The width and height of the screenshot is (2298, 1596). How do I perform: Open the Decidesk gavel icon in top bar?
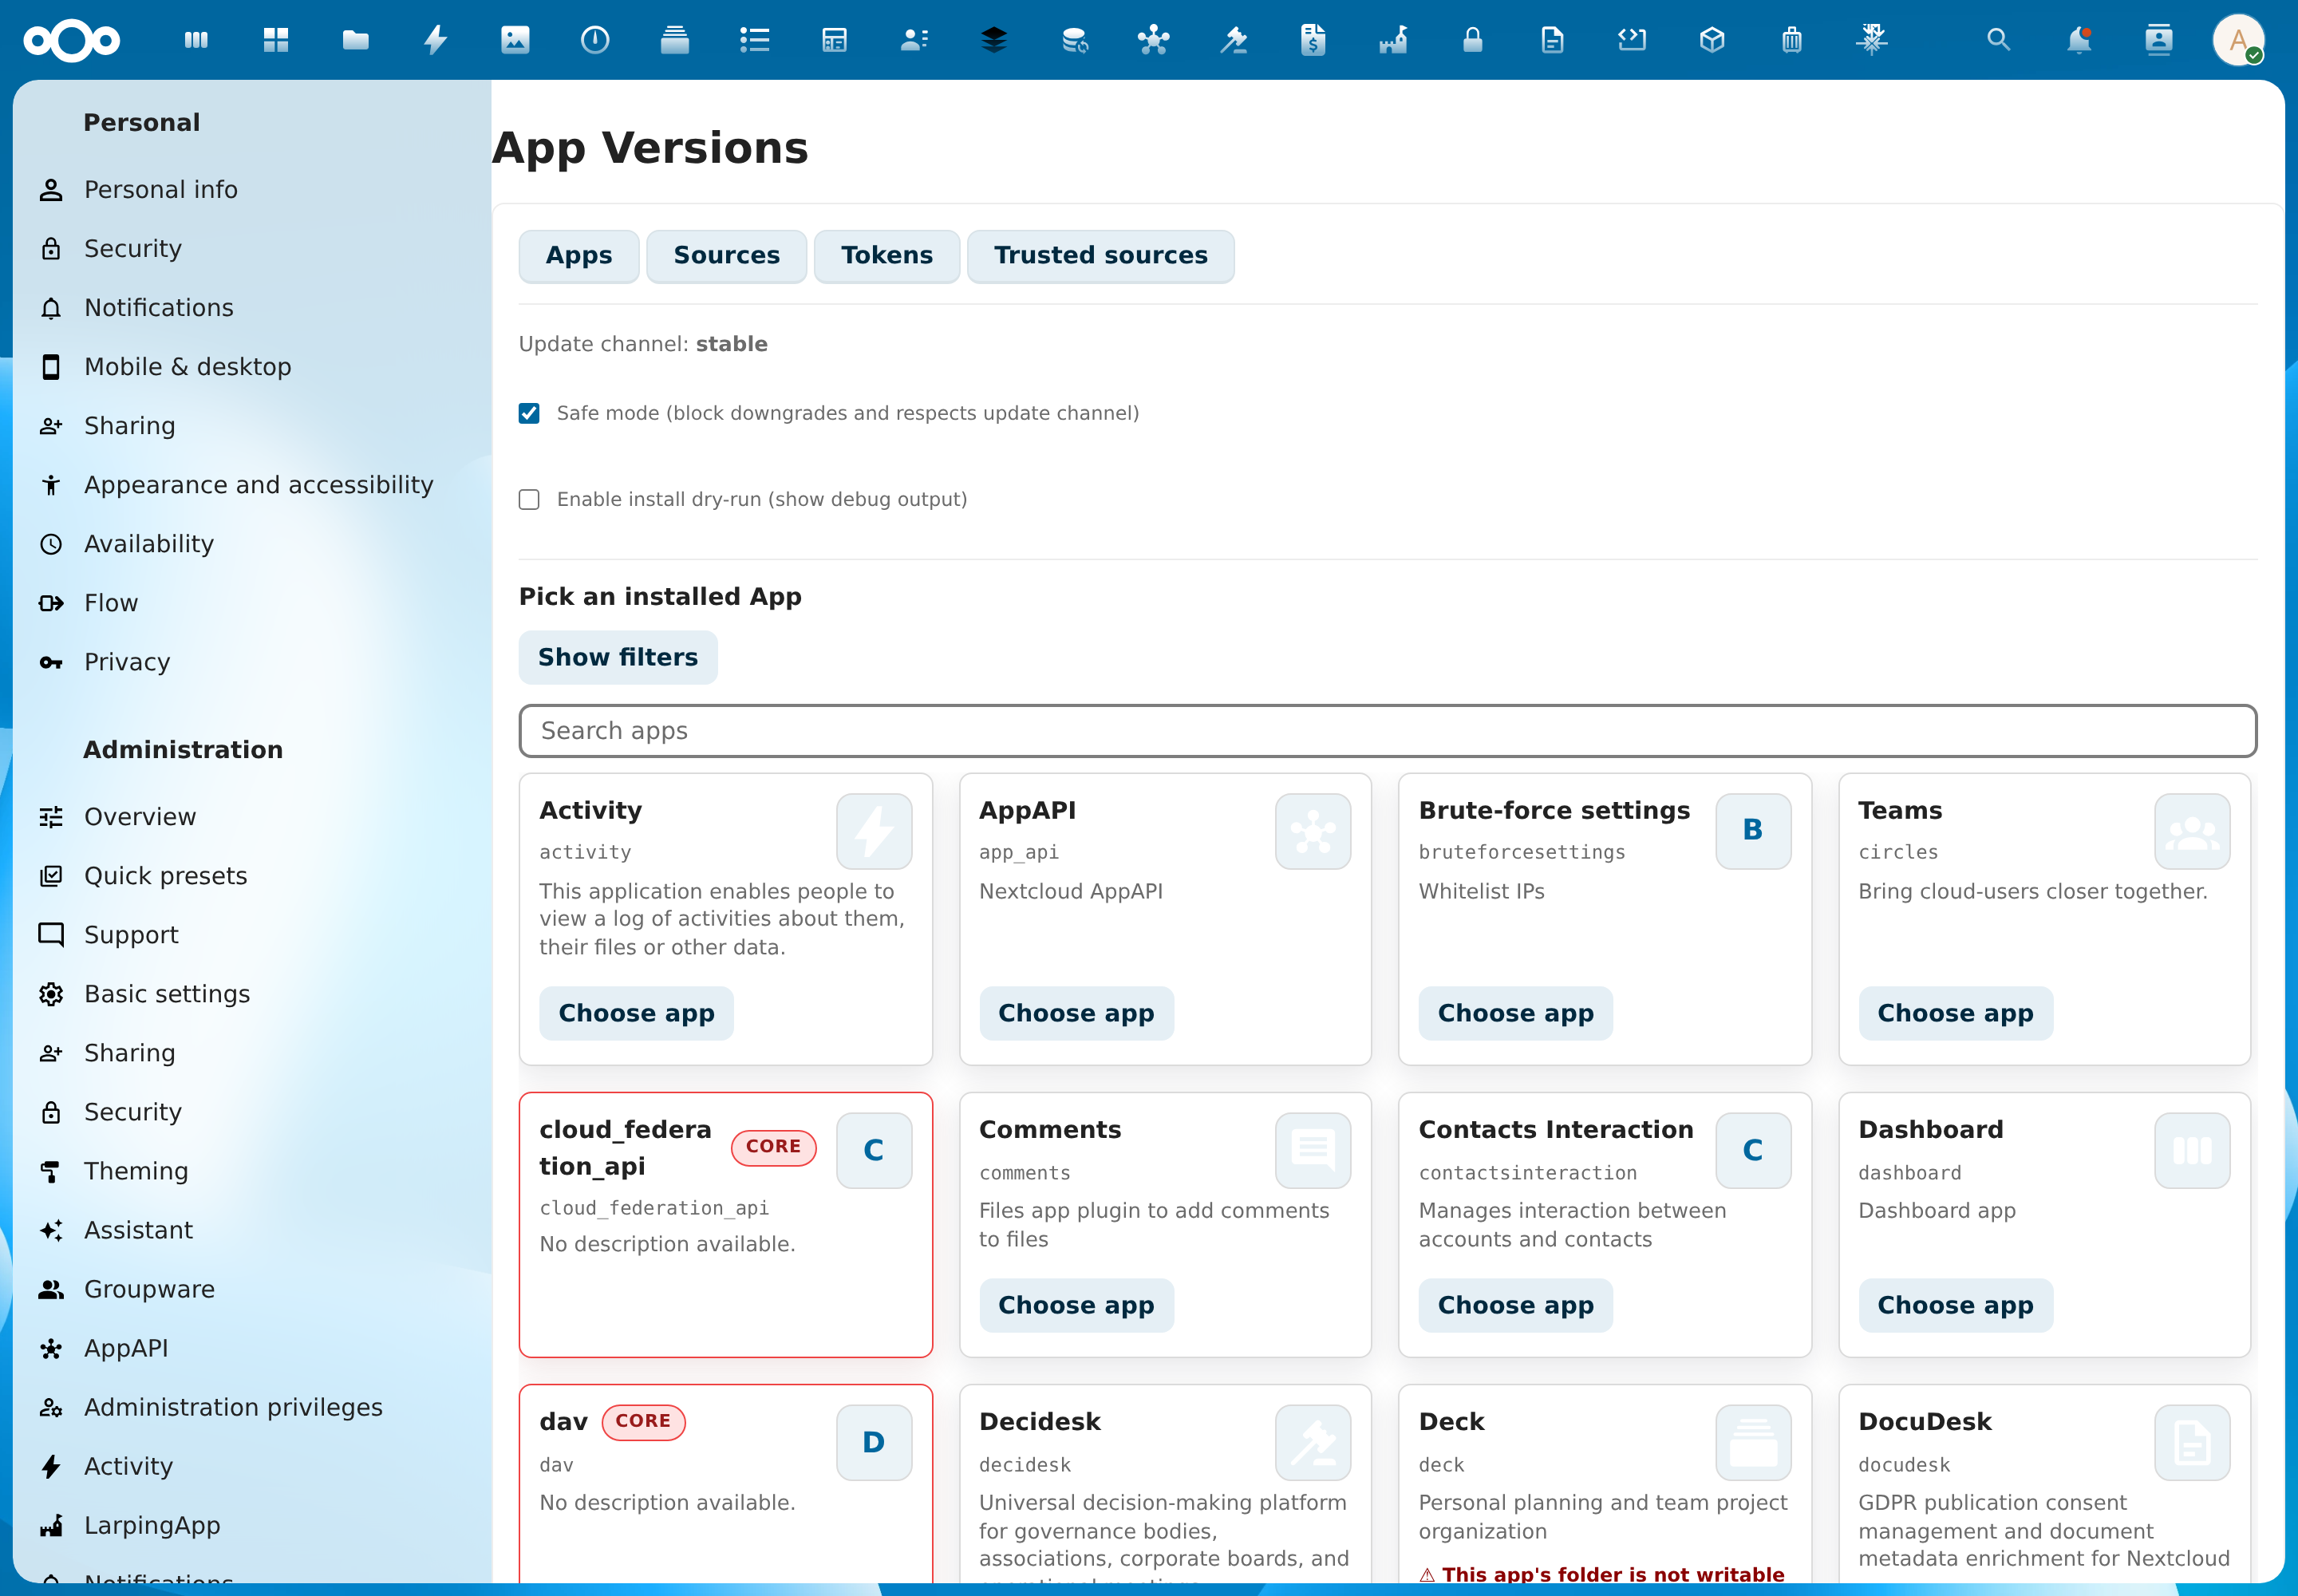pyautogui.click(x=1234, y=40)
